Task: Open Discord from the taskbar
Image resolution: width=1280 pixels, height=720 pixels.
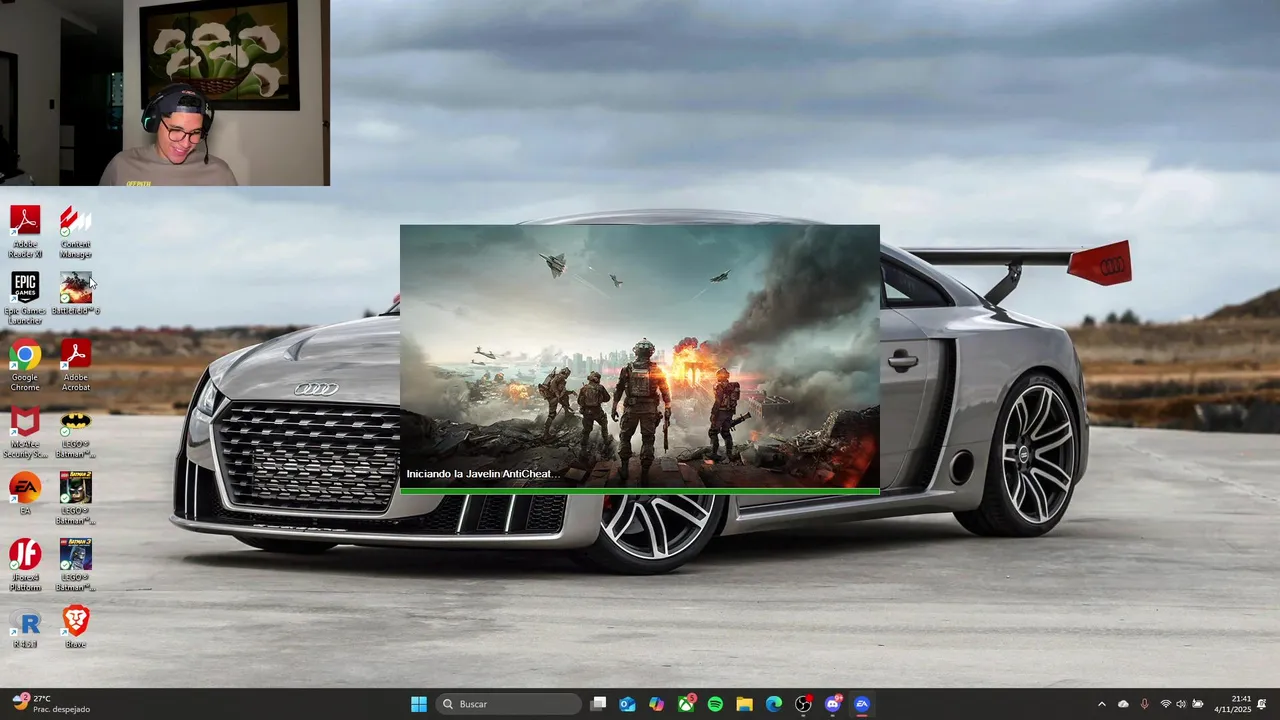Action: tap(833, 704)
